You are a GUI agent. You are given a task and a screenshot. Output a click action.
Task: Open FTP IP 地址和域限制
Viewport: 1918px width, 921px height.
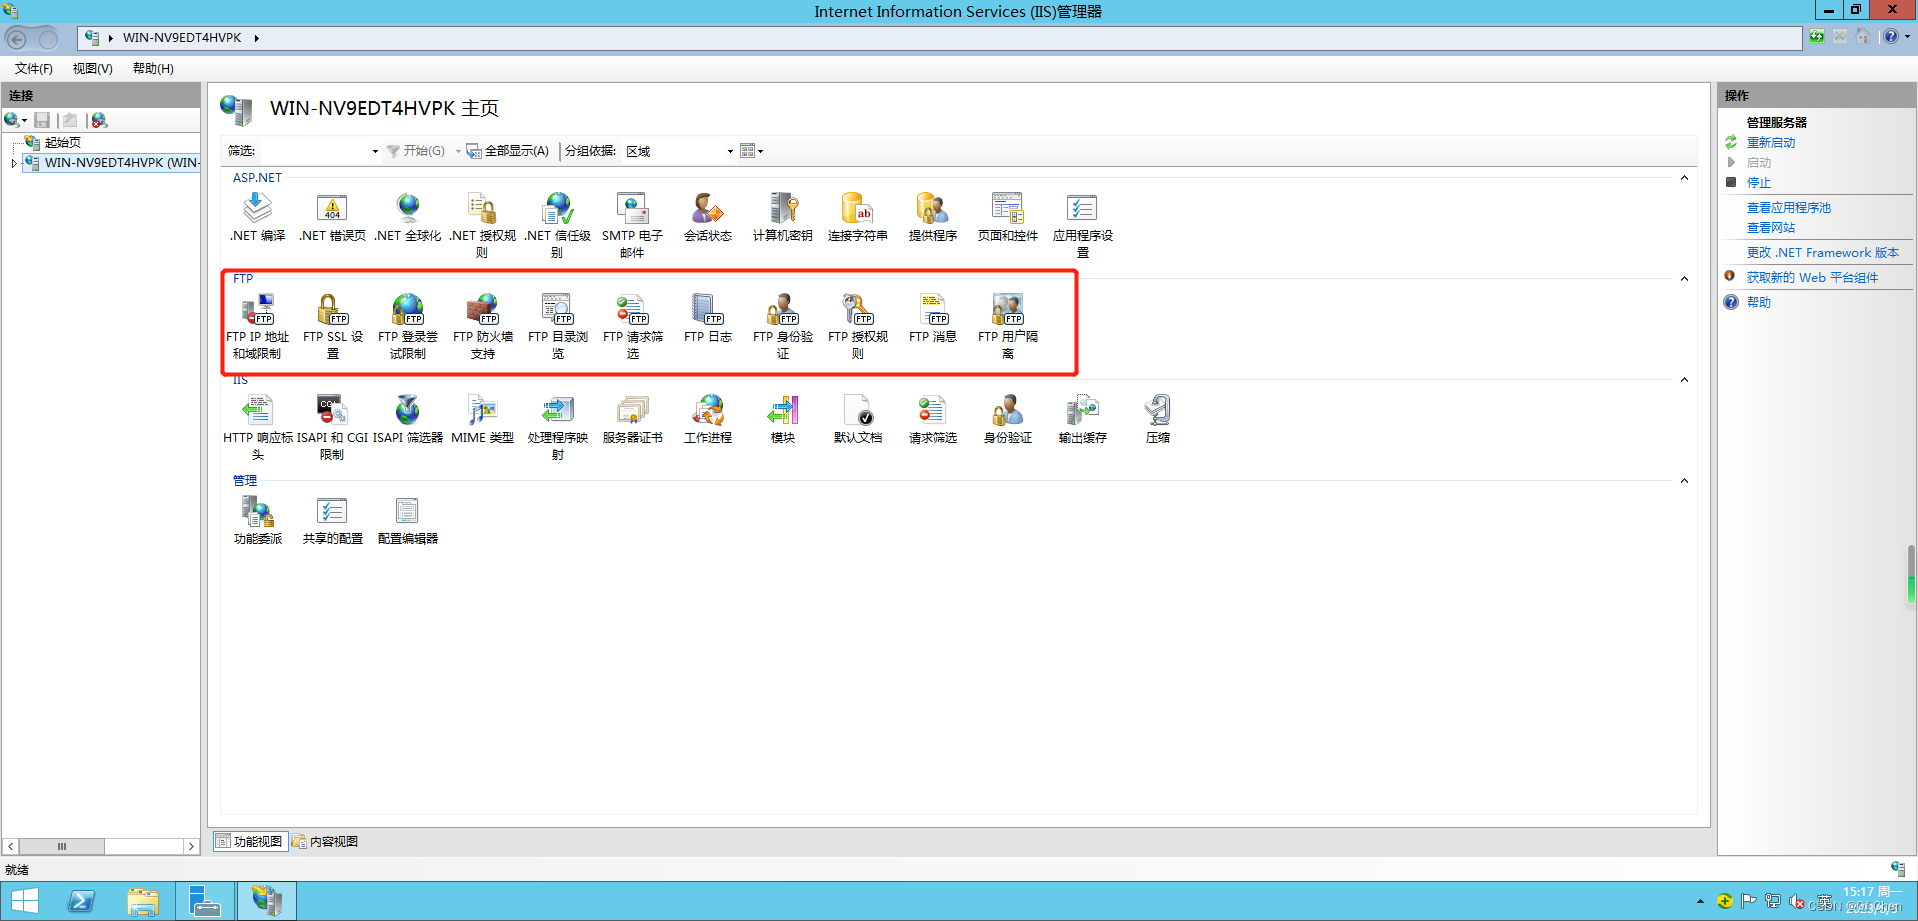(x=258, y=326)
